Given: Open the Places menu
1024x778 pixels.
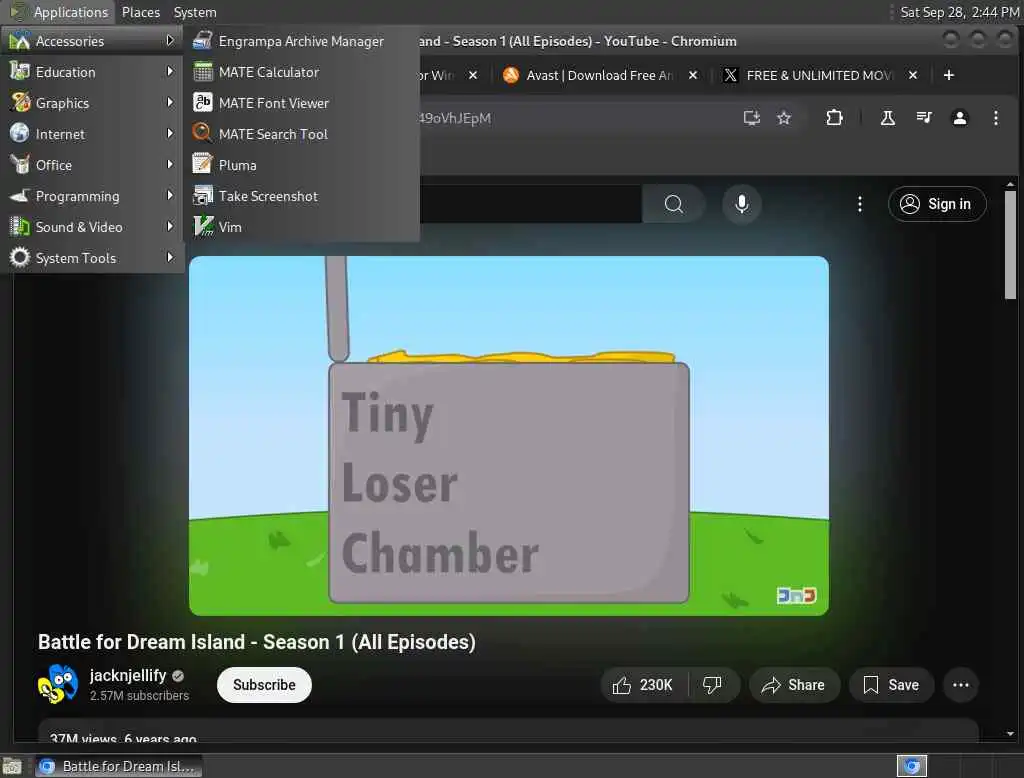Looking at the screenshot, I should pos(140,12).
